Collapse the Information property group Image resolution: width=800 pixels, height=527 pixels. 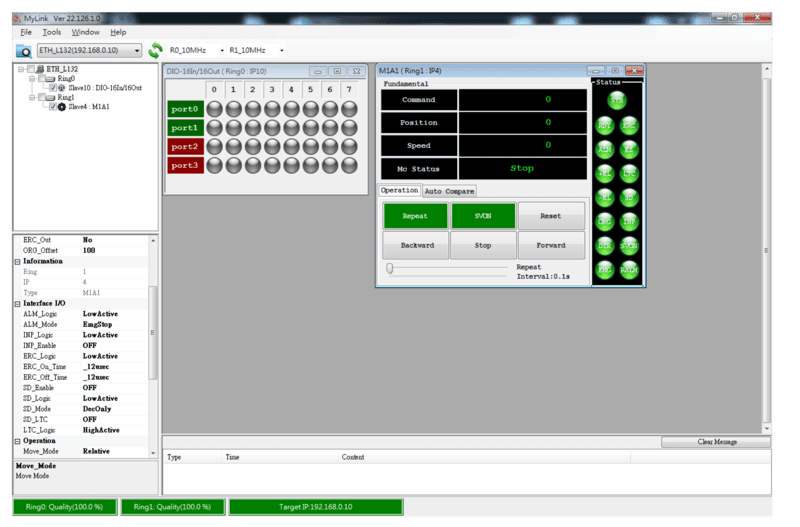(x=17, y=261)
